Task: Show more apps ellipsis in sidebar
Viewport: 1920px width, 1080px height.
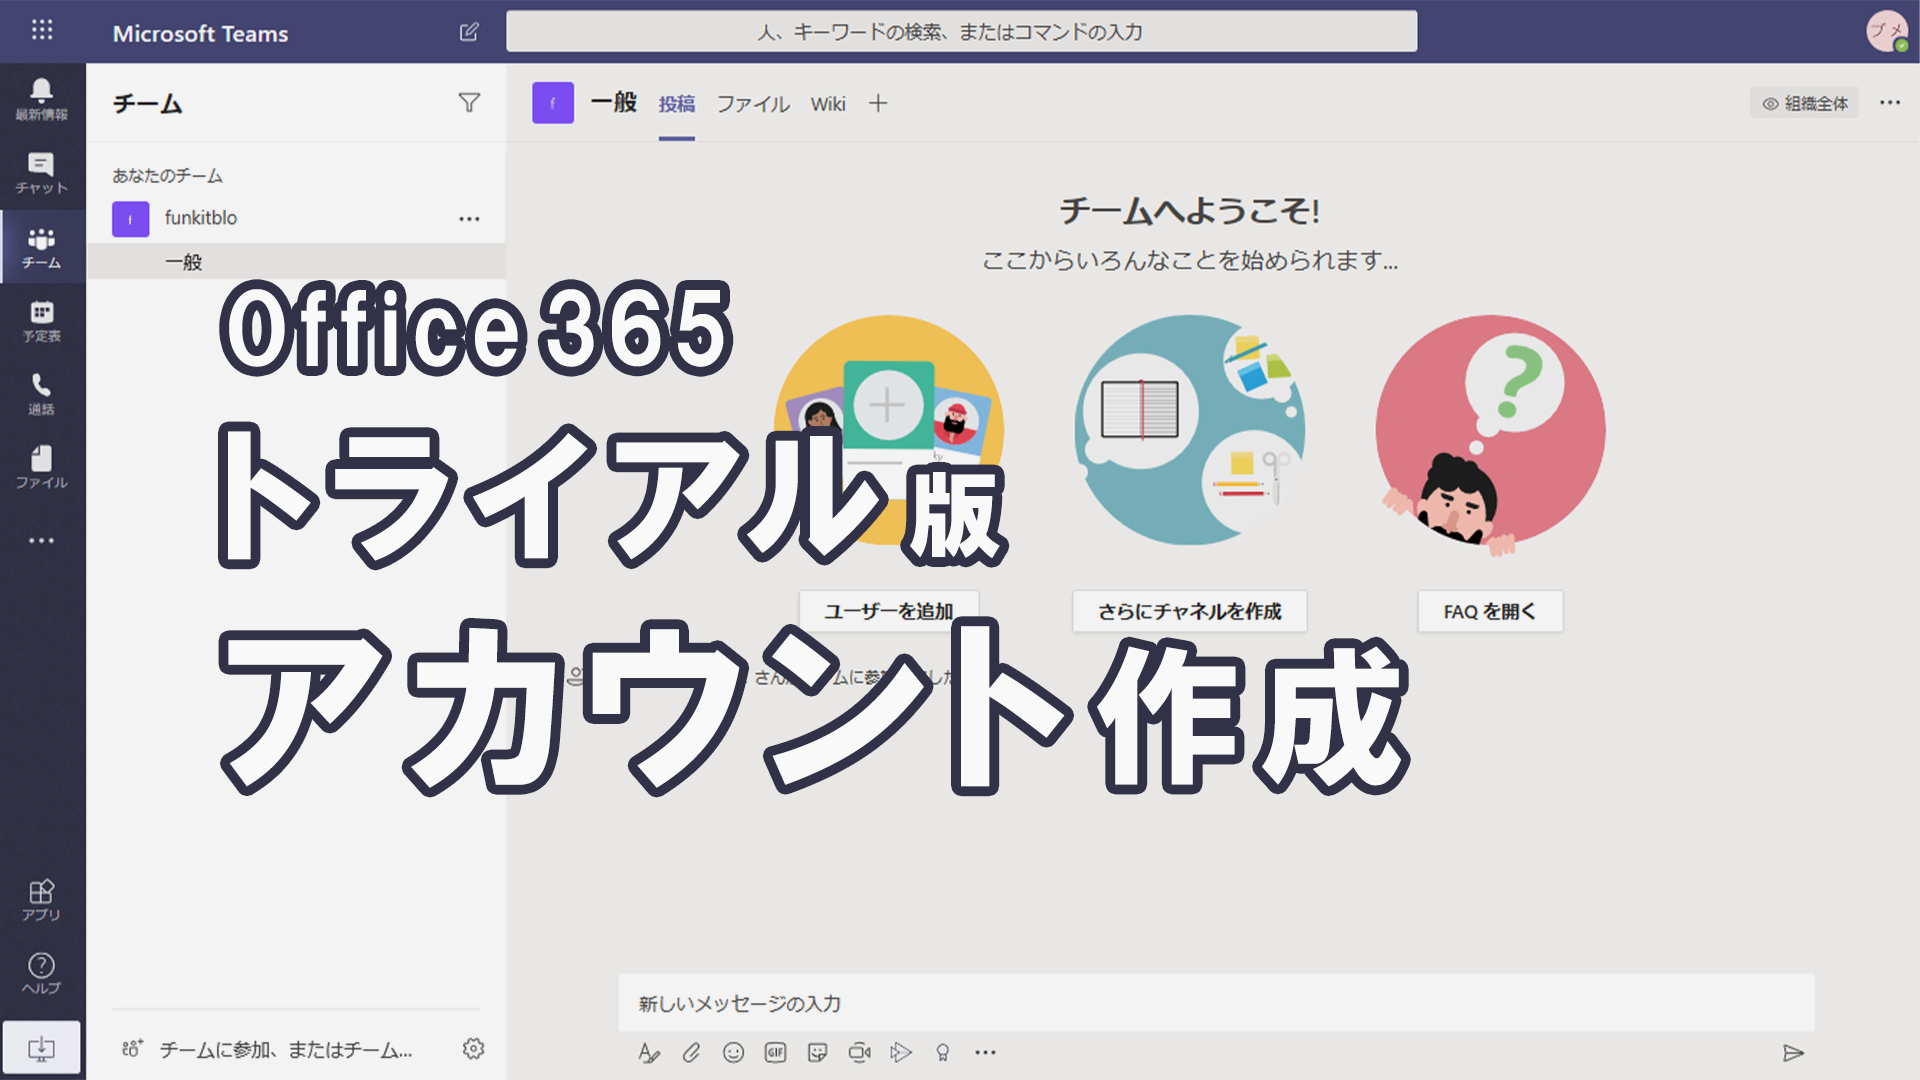Action: point(42,540)
